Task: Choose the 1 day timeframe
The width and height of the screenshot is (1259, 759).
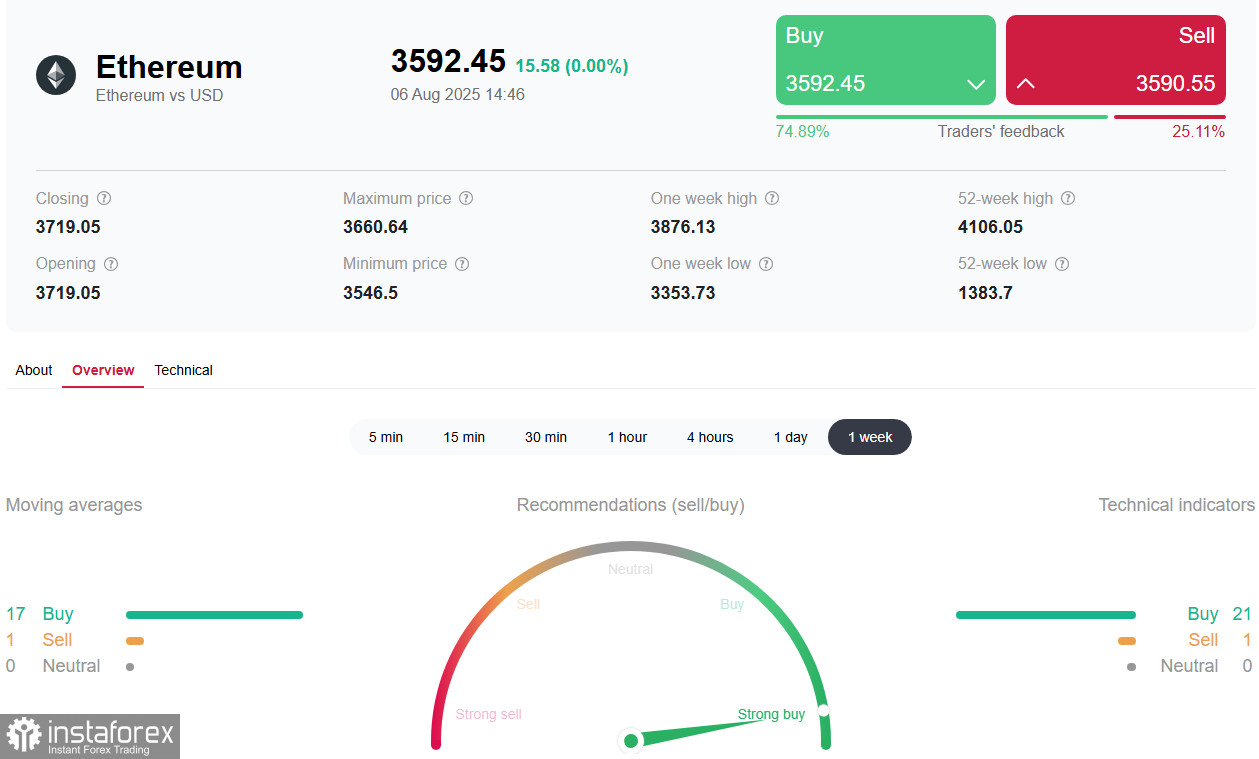Action: pyautogui.click(x=790, y=437)
